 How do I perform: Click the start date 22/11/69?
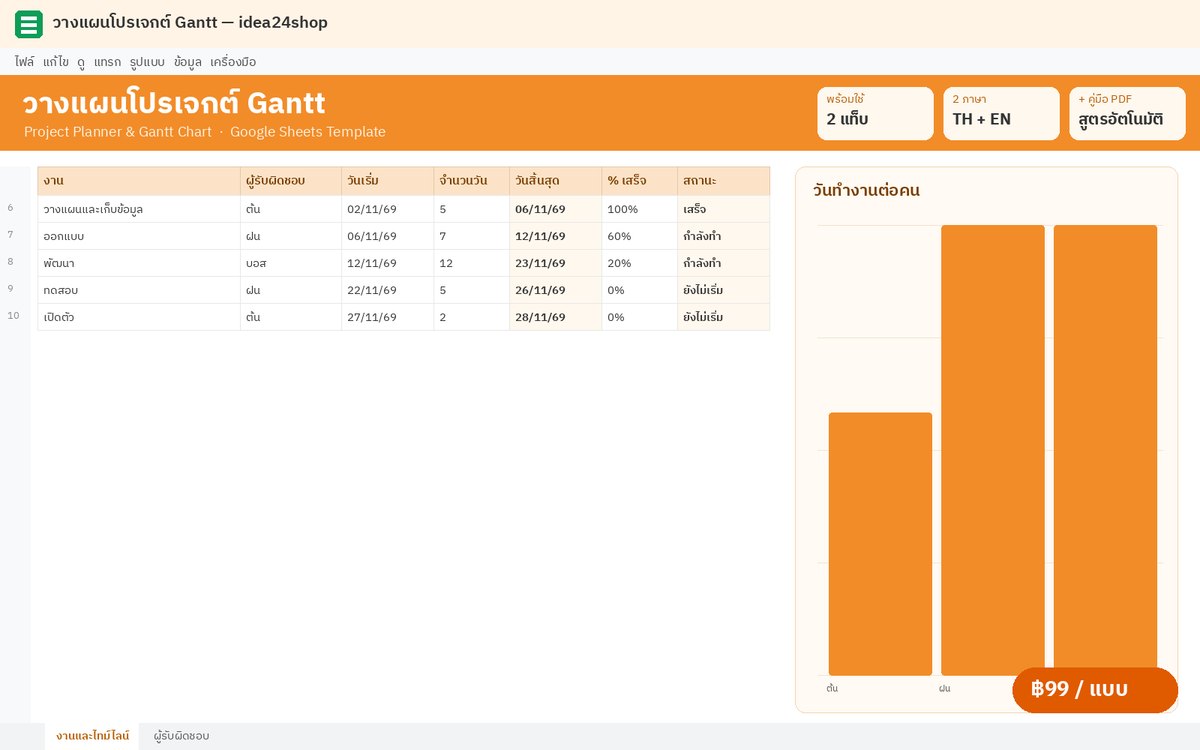(x=388, y=290)
